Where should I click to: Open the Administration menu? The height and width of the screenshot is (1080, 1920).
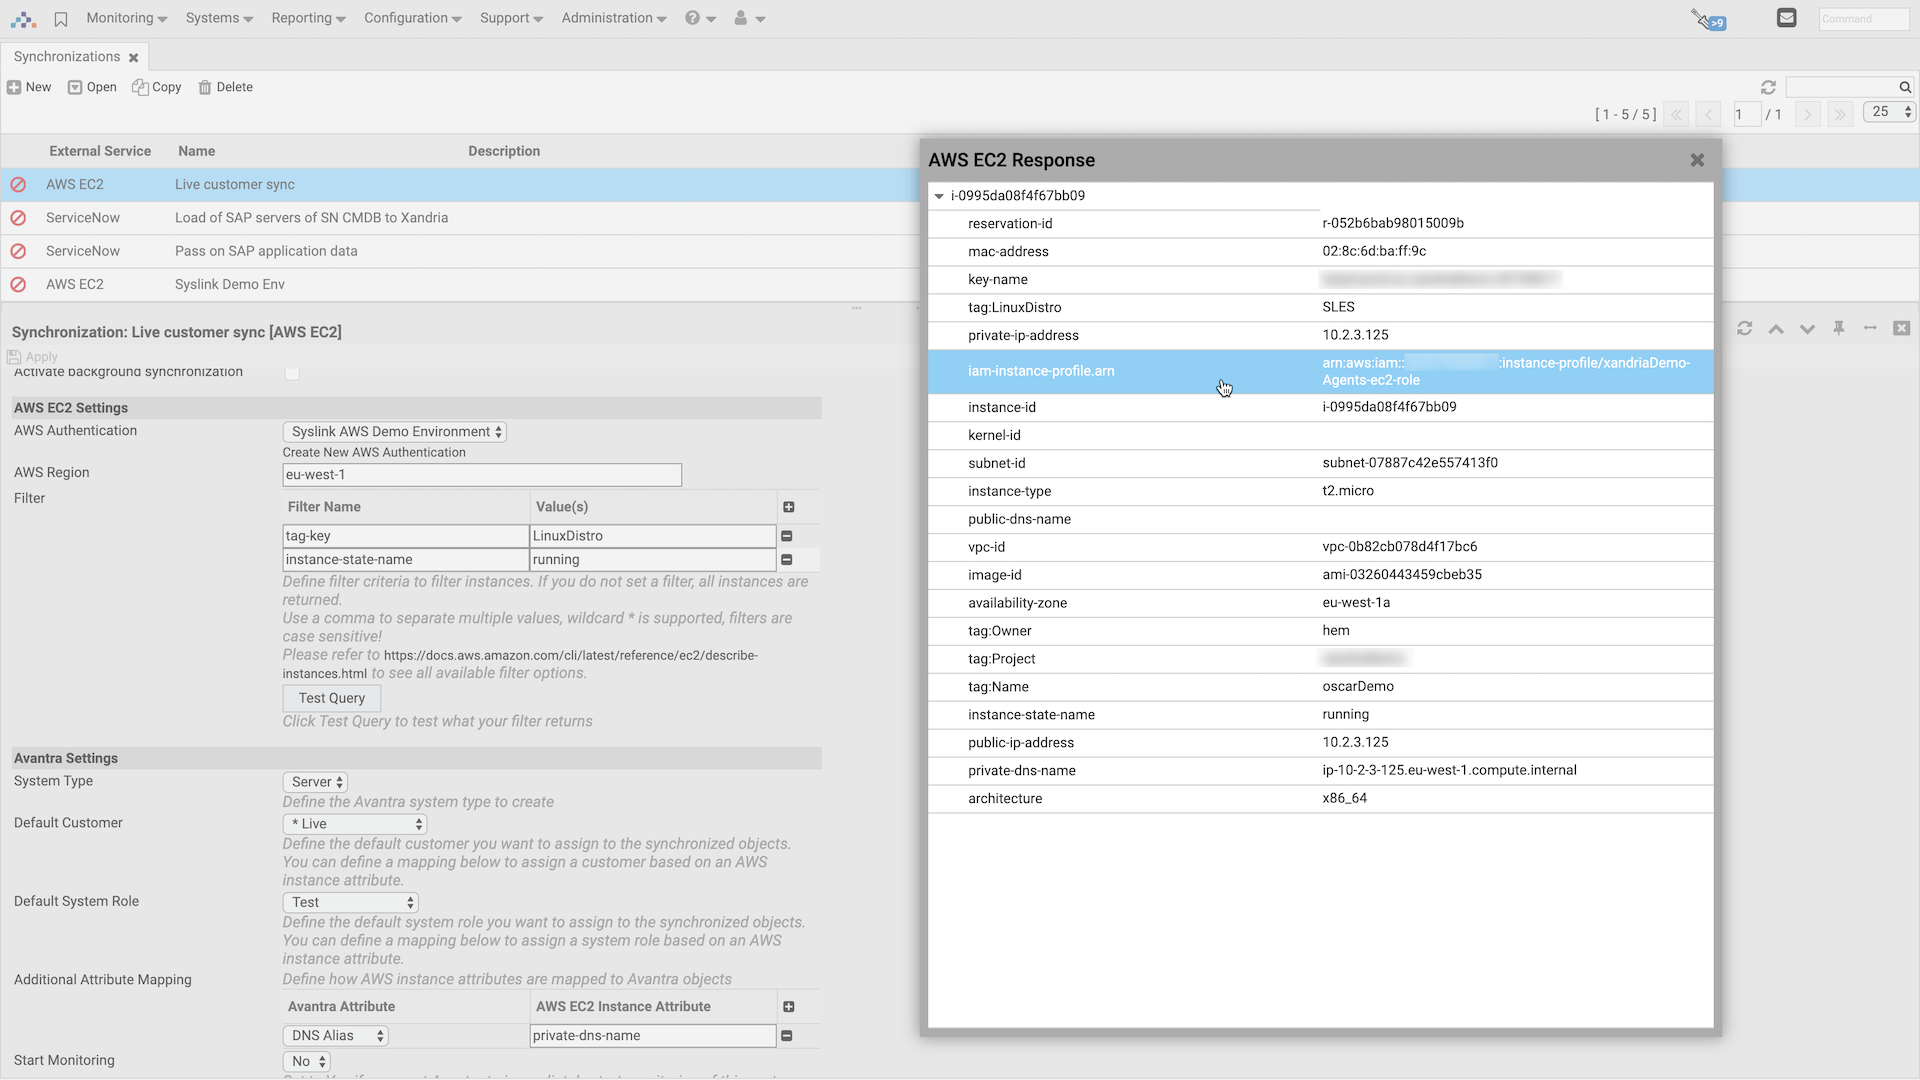[613, 18]
